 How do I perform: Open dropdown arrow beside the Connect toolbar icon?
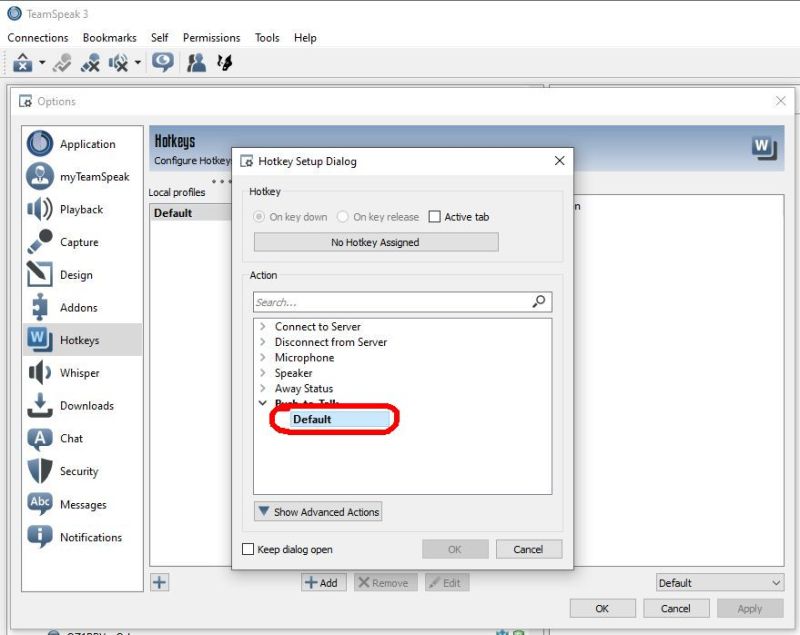42,63
